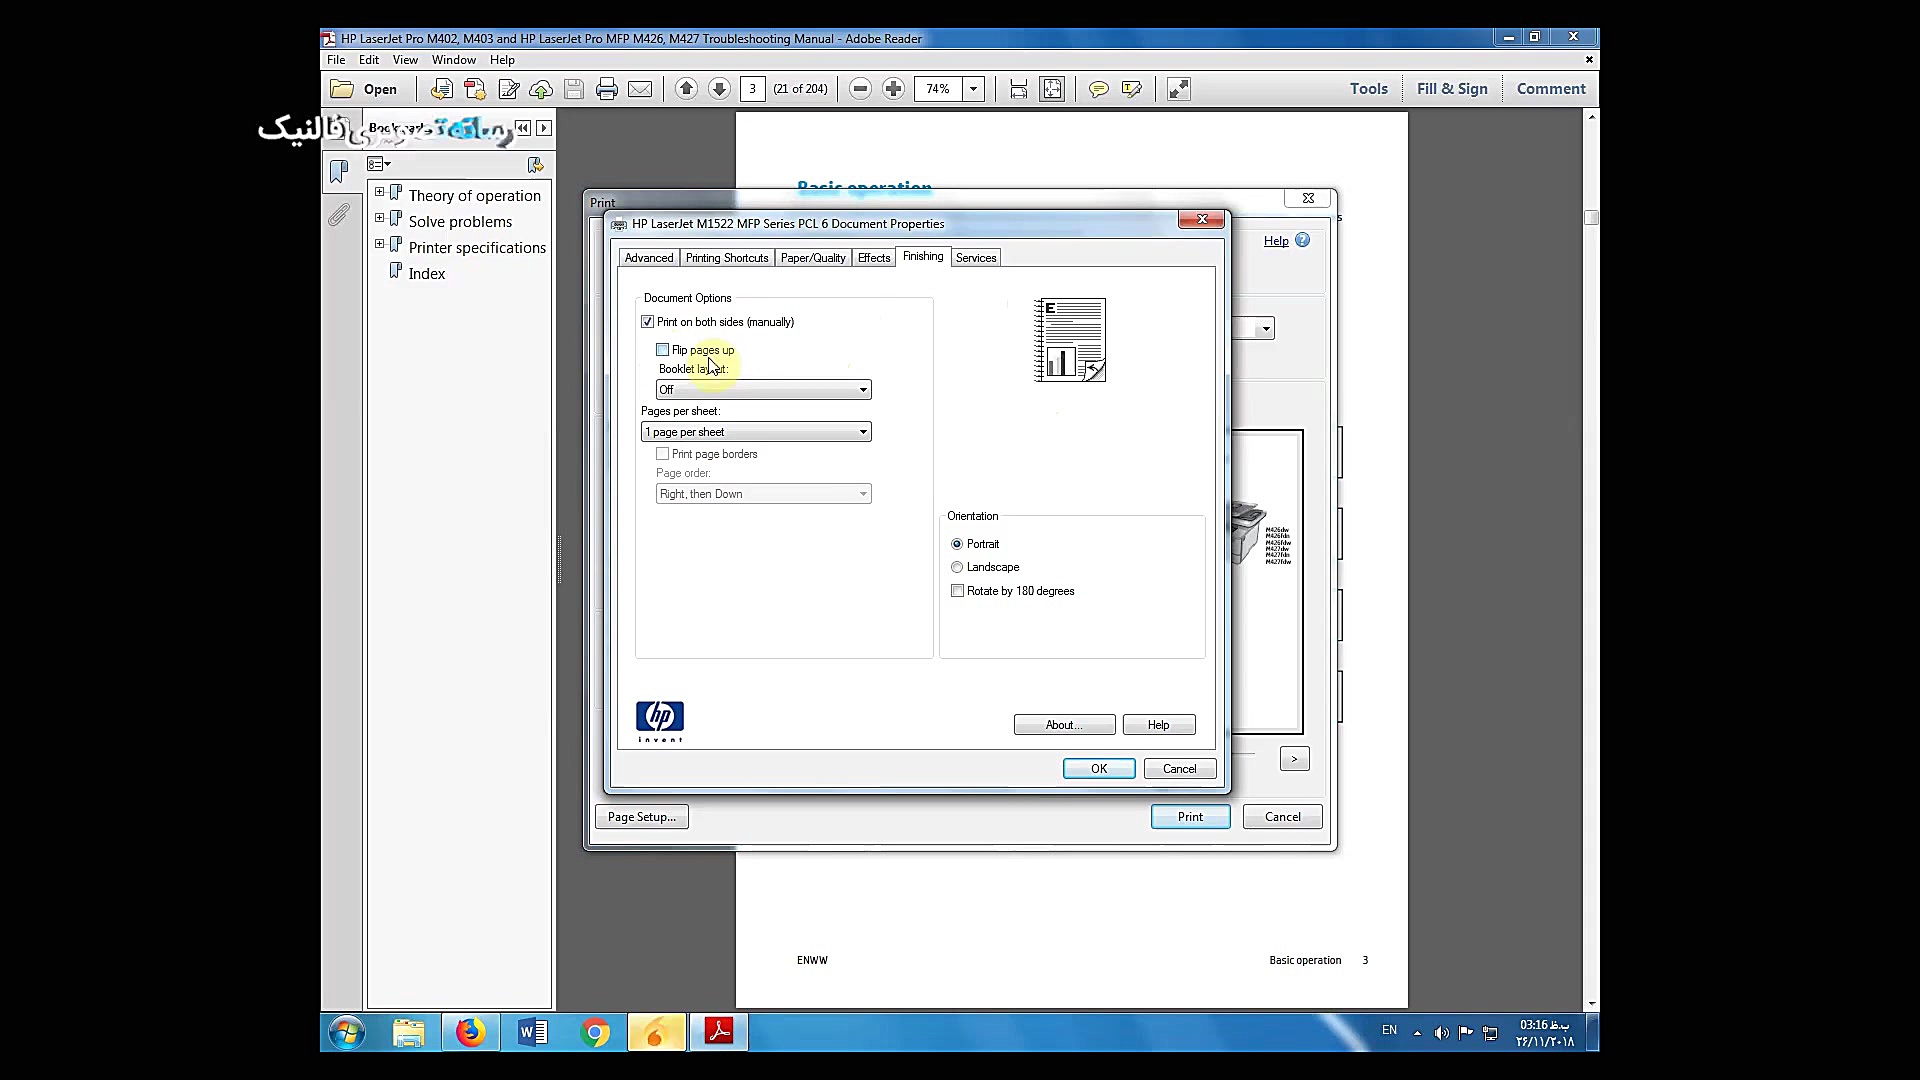Open bookmark options menu dropdown

click(379, 164)
